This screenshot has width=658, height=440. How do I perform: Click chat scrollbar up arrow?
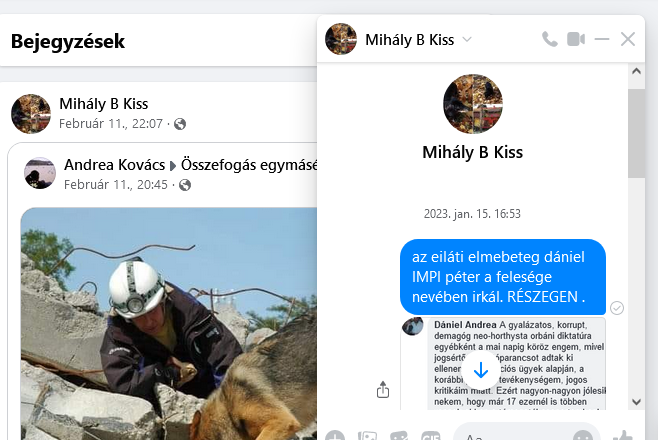click(636, 71)
